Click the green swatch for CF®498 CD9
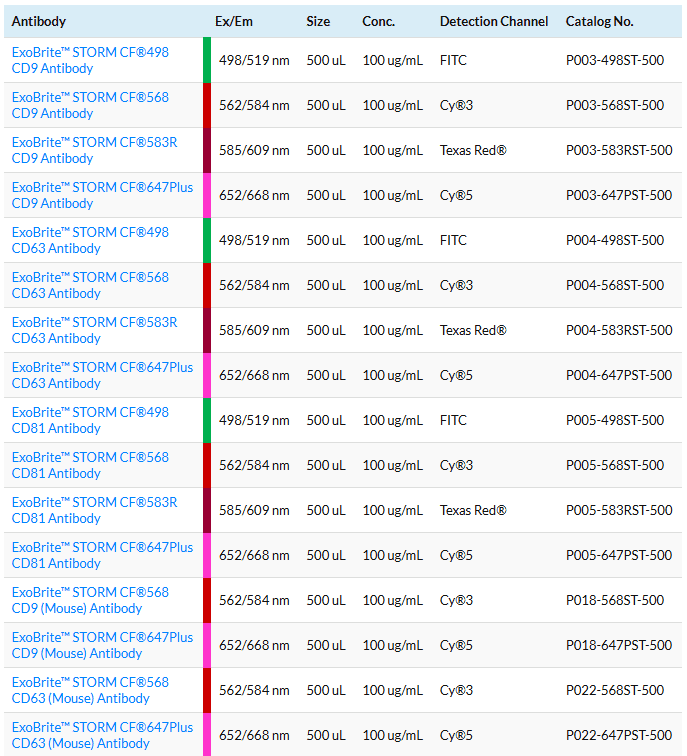Viewport: 687px width, 756px height. [207, 60]
